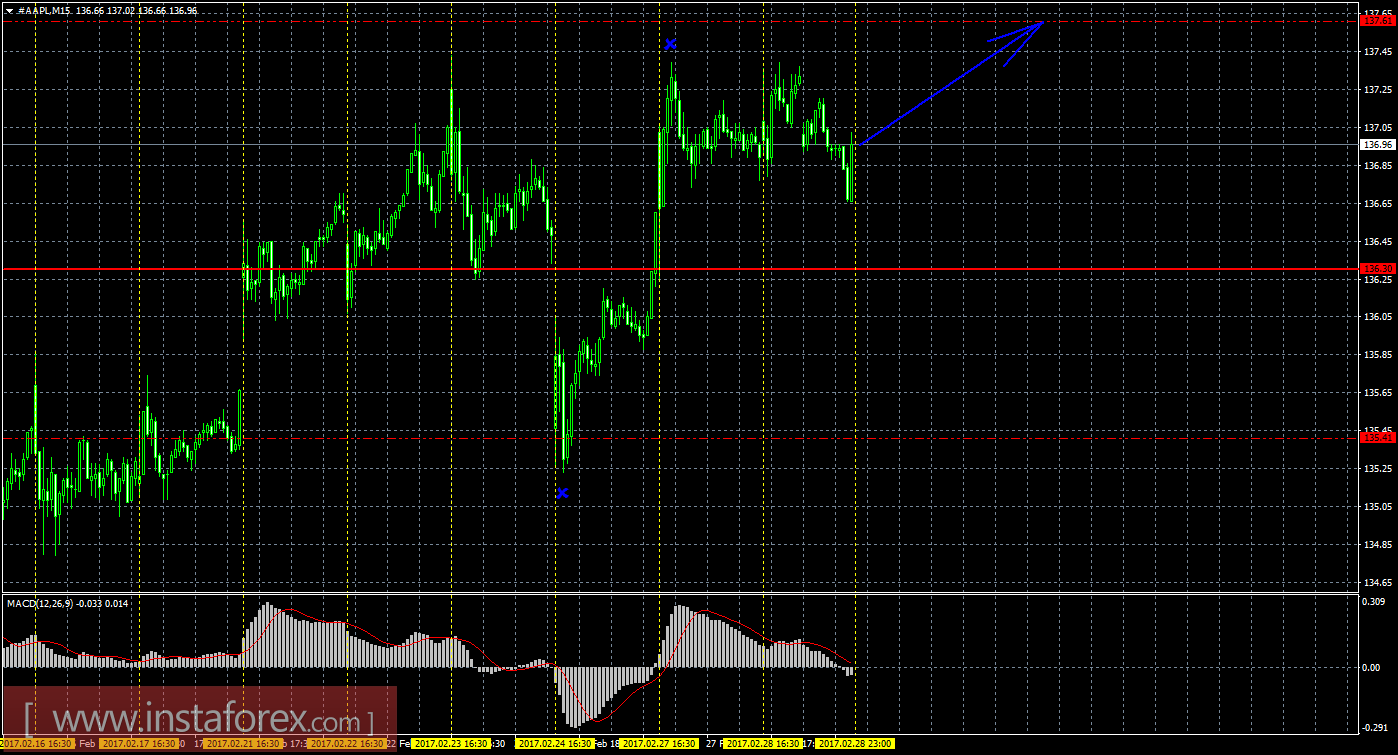Select the 2017.02.28 16:30 time marker

pyautogui.click(x=762, y=744)
